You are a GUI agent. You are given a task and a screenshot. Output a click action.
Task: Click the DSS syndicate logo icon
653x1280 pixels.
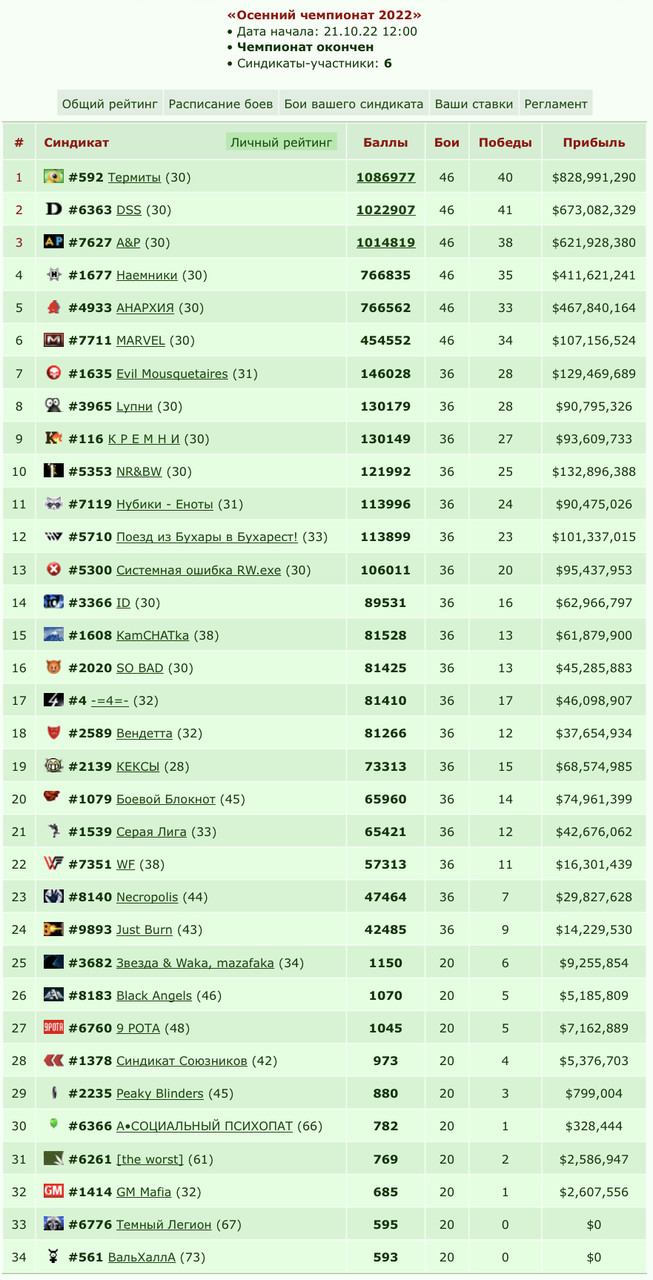click(54, 210)
